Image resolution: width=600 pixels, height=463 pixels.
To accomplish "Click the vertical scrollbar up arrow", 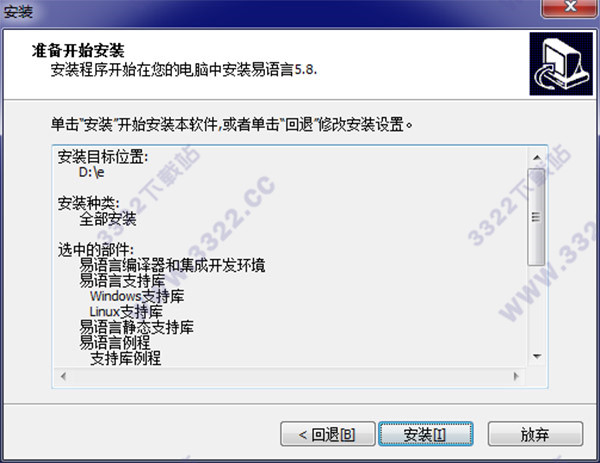I will [537, 157].
